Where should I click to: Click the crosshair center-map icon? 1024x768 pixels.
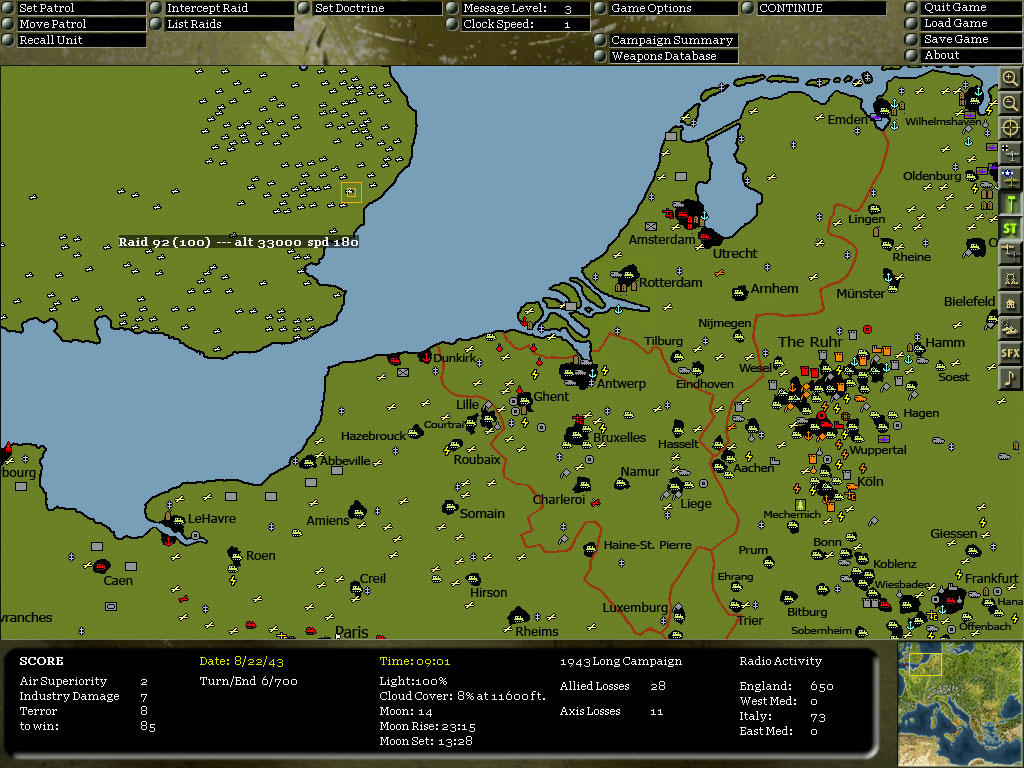1010,128
